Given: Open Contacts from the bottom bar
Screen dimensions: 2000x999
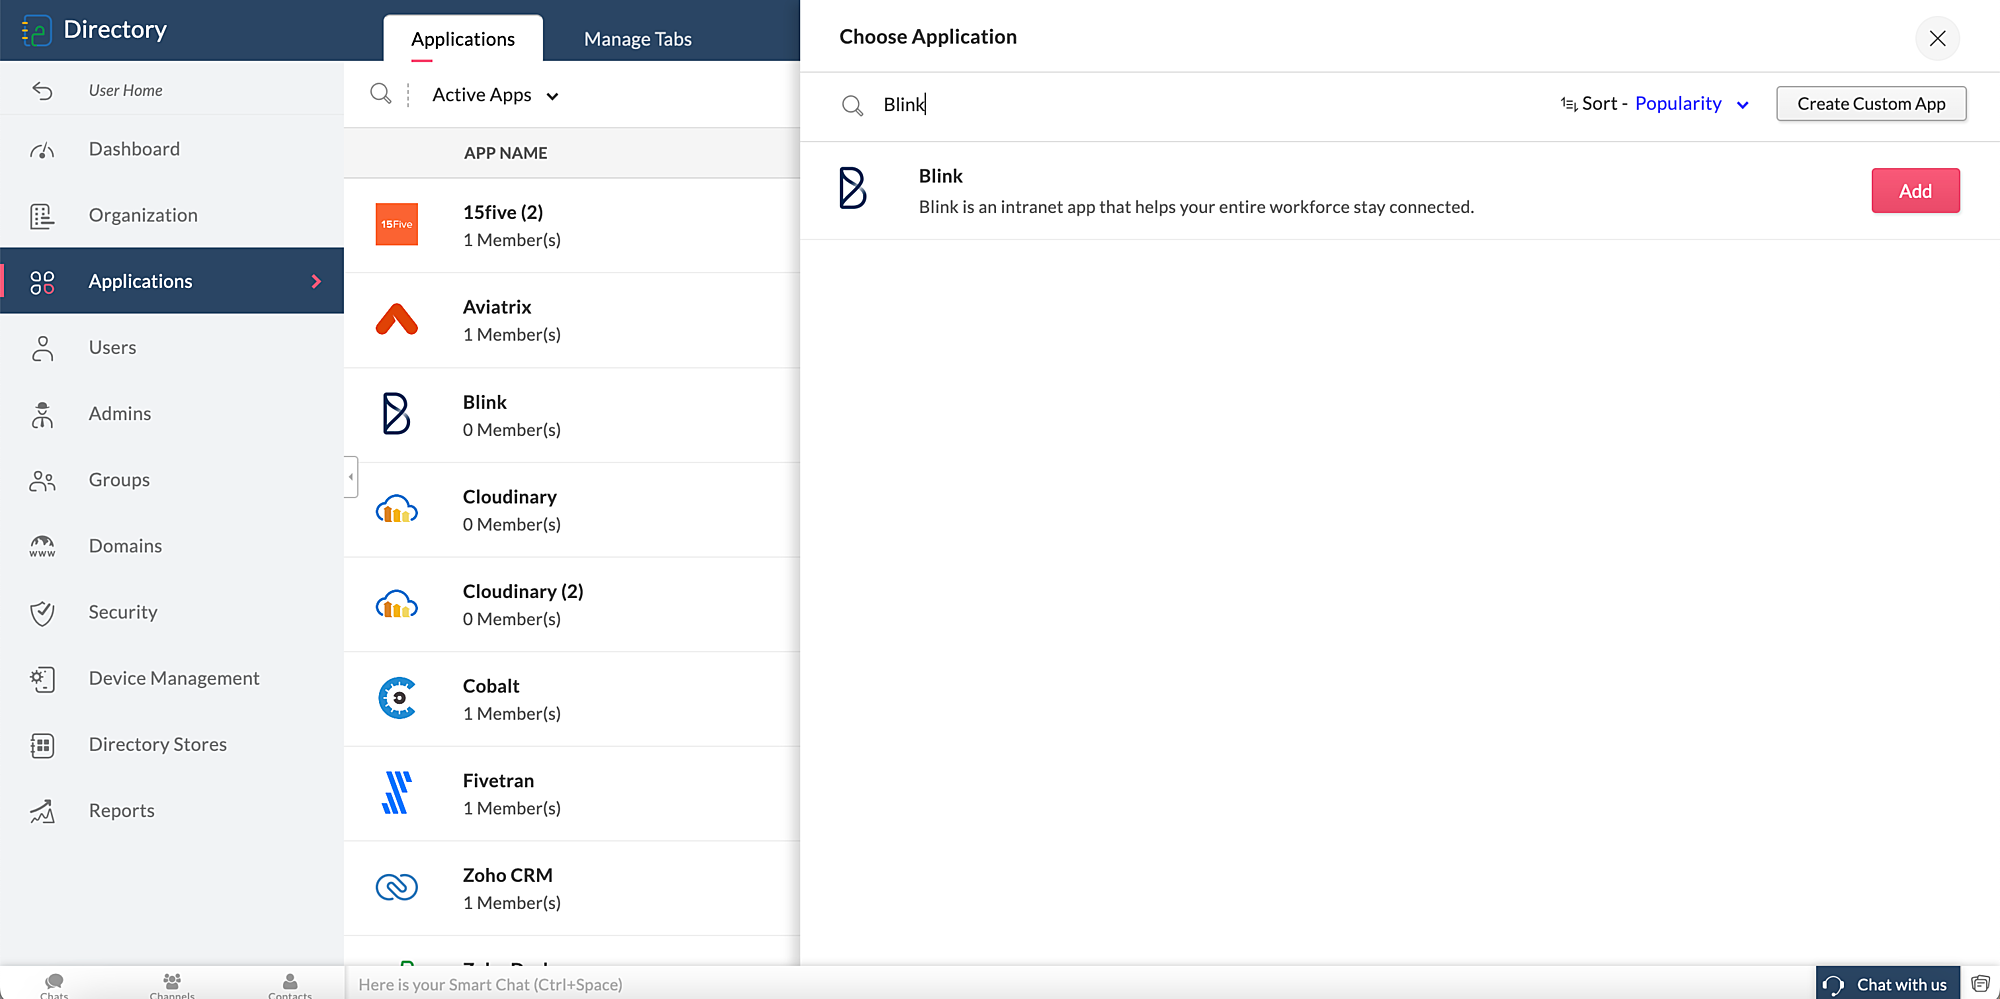Looking at the screenshot, I should (290, 985).
